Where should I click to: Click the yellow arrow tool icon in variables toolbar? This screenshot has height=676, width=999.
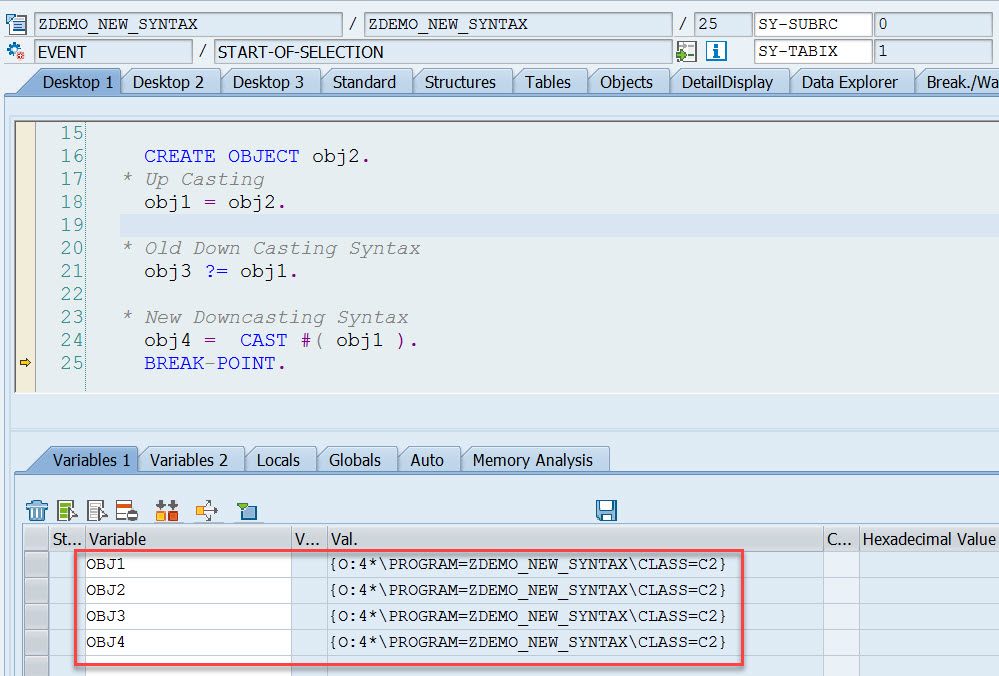207,511
